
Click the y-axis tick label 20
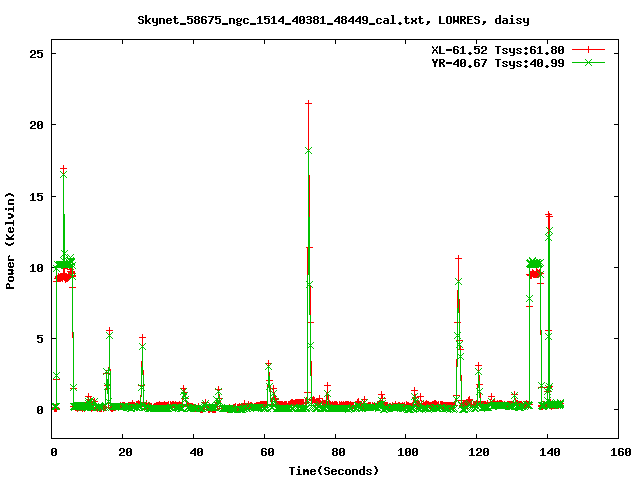pyautogui.click(x=37, y=125)
